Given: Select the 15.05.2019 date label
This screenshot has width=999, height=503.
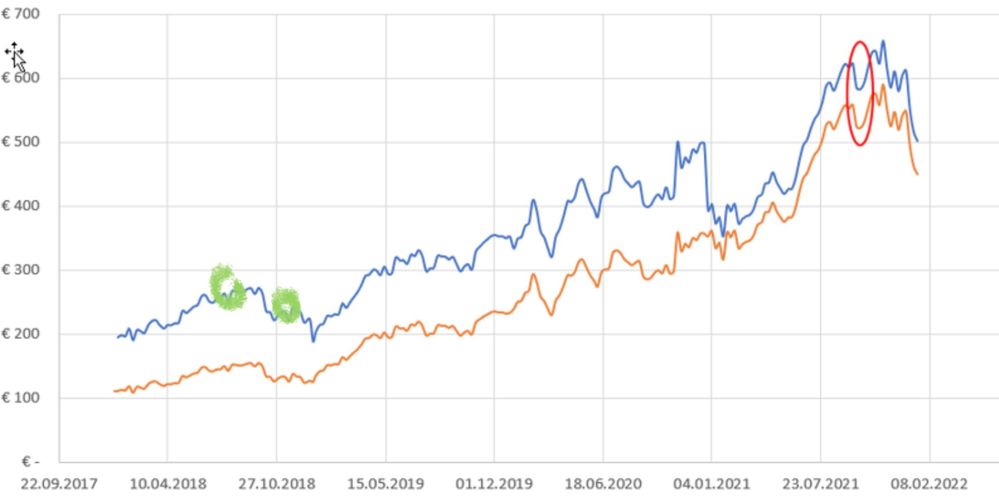Looking at the screenshot, I should tap(385, 480).
